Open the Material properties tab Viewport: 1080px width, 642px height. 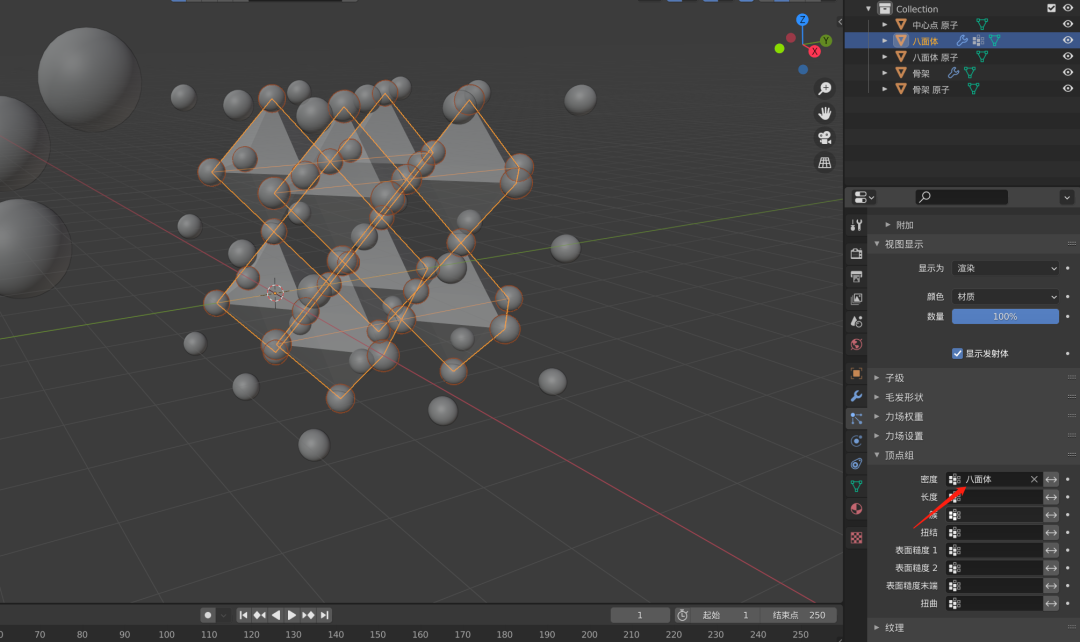coord(856,509)
